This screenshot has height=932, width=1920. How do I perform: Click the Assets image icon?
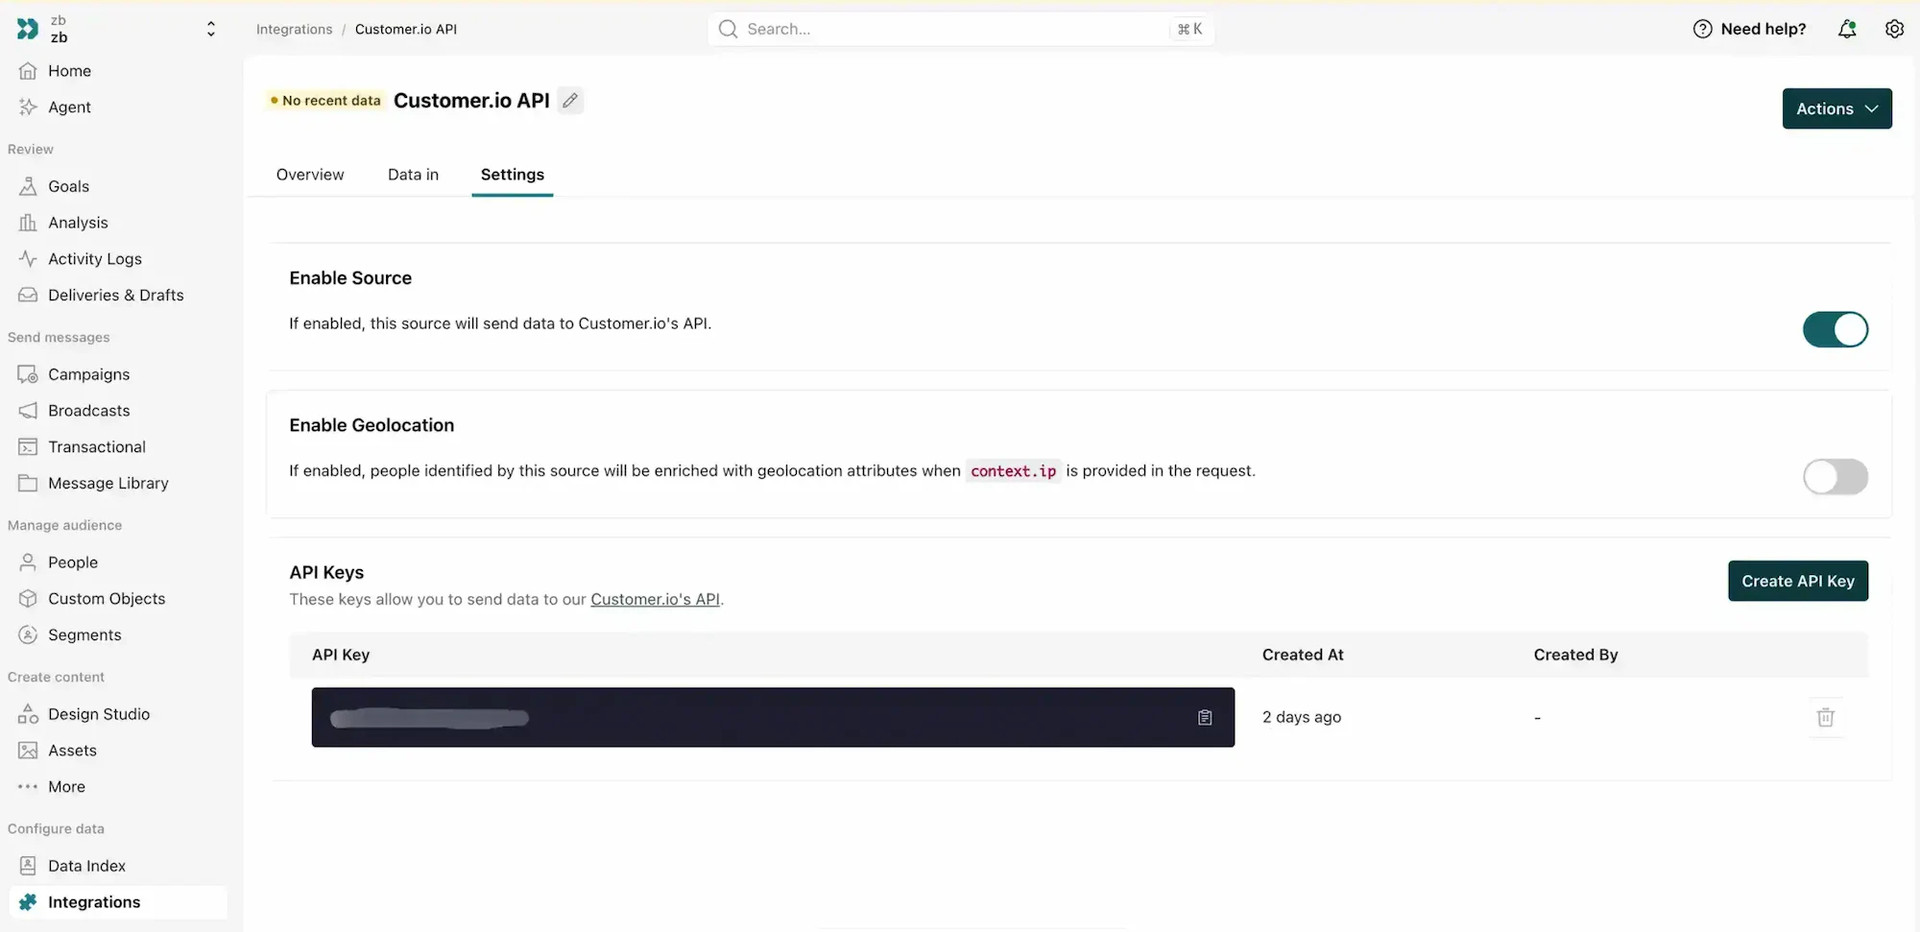click(x=28, y=751)
